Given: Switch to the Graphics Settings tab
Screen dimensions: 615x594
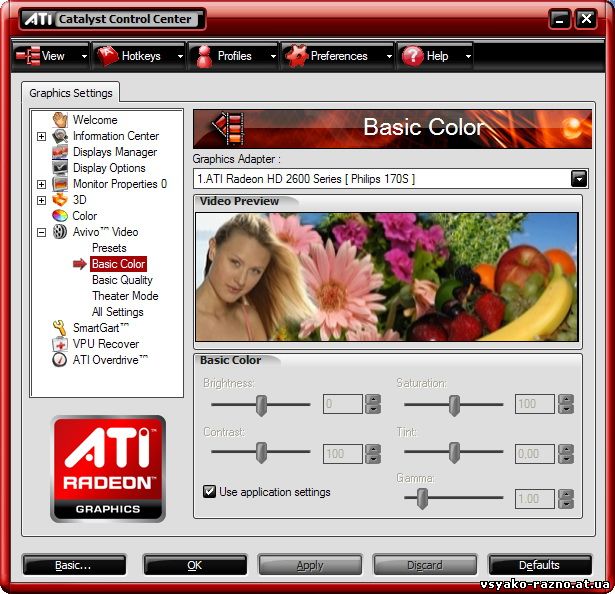Looking at the screenshot, I should 71,93.
